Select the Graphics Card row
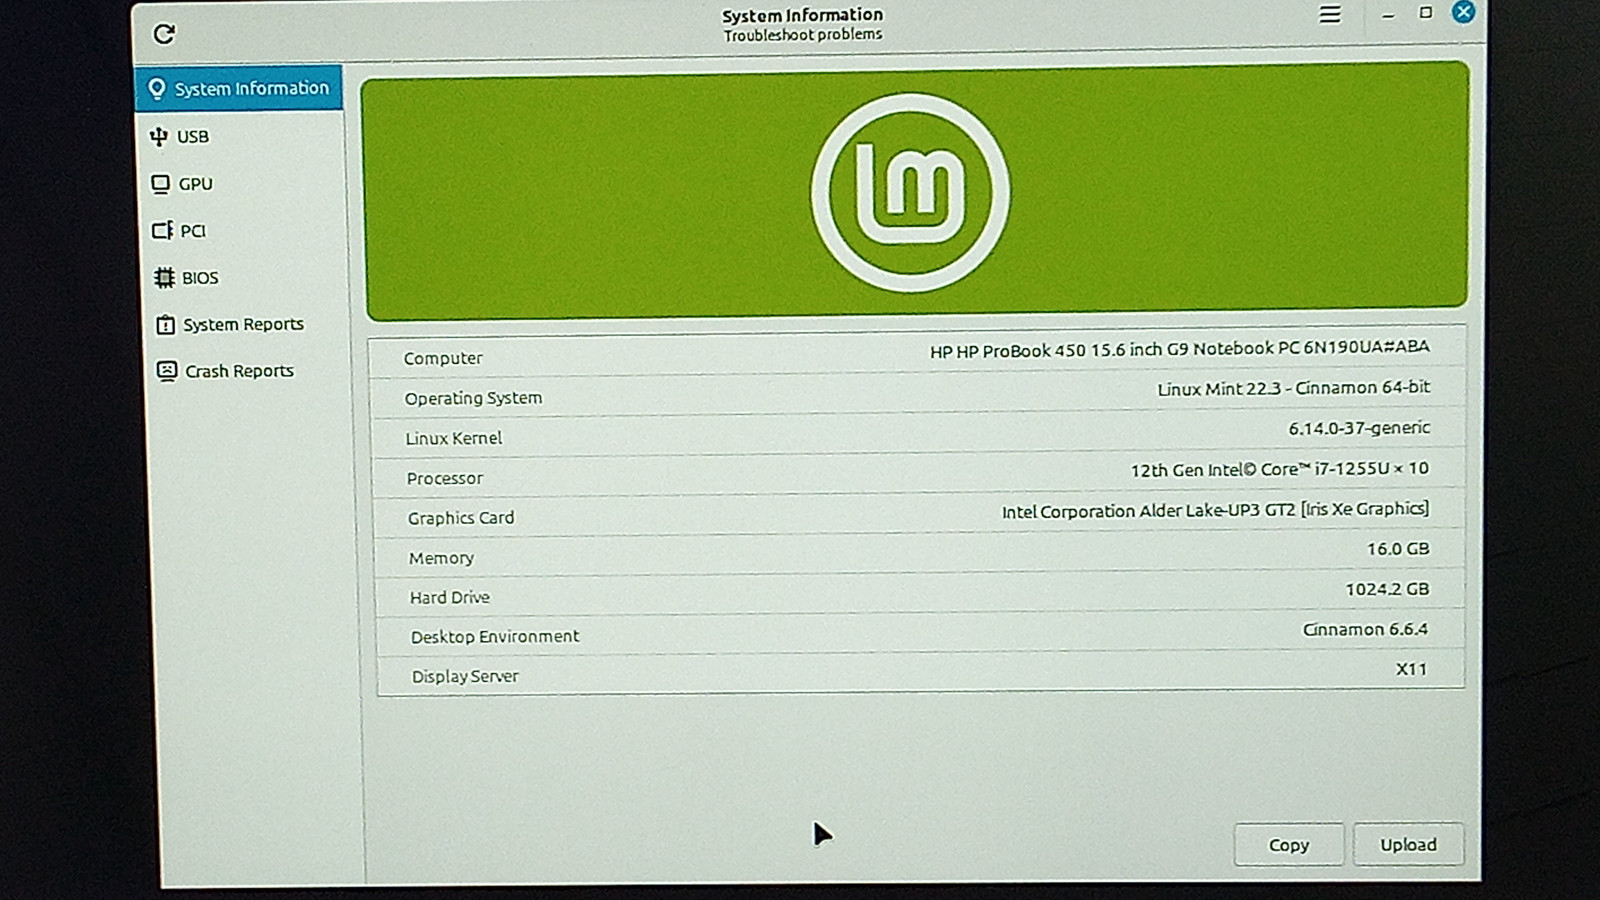The height and width of the screenshot is (900, 1600). pyautogui.click(x=917, y=514)
